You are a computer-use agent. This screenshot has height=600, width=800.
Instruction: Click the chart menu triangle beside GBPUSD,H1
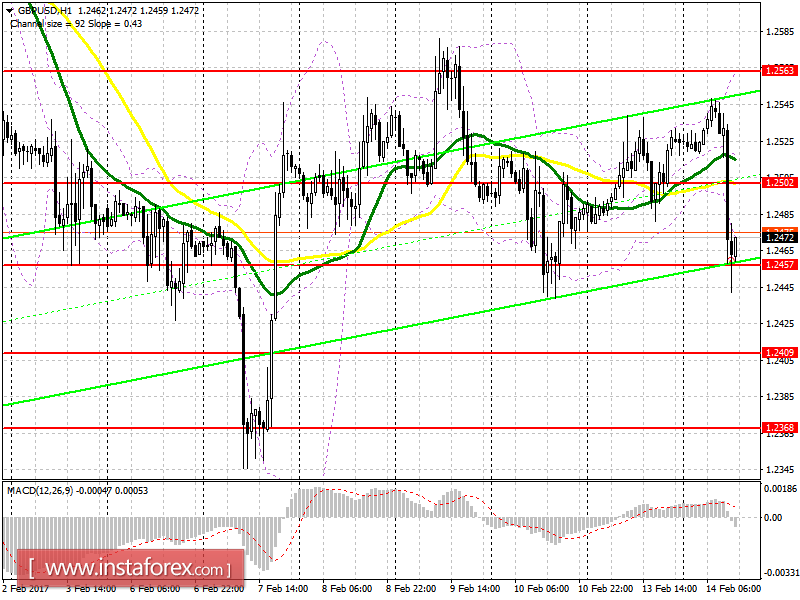pos(9,10)
